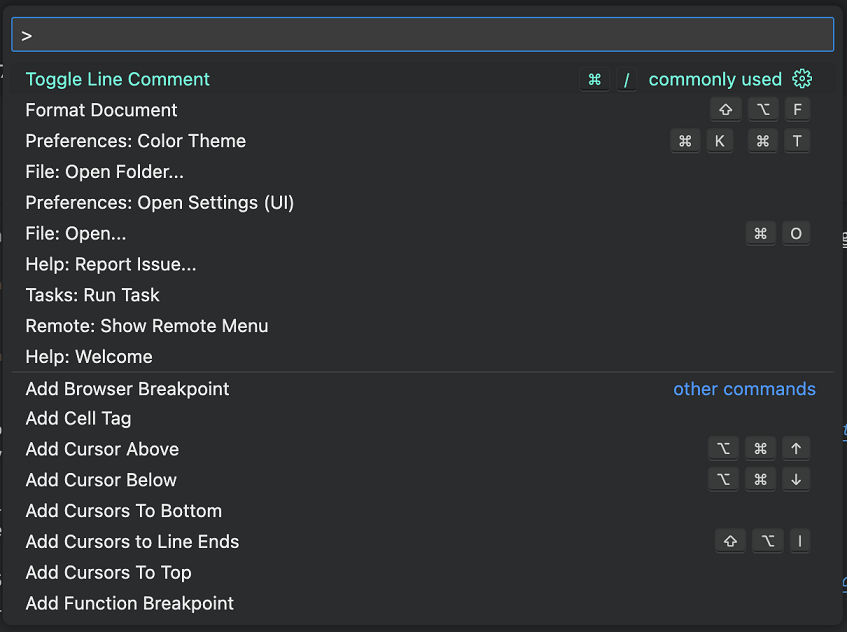Select the Toggle Line Comment command

tap(117, 78)
